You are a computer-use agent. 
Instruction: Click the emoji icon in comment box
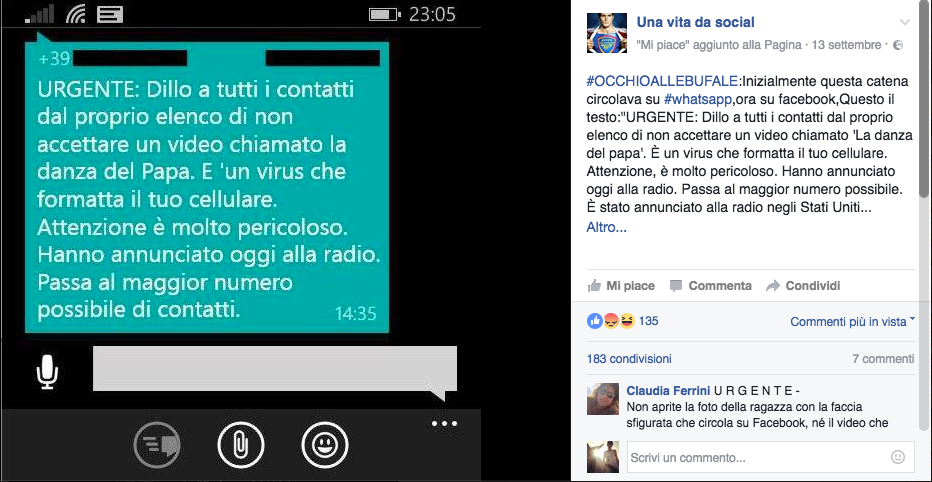coord(898,457)
